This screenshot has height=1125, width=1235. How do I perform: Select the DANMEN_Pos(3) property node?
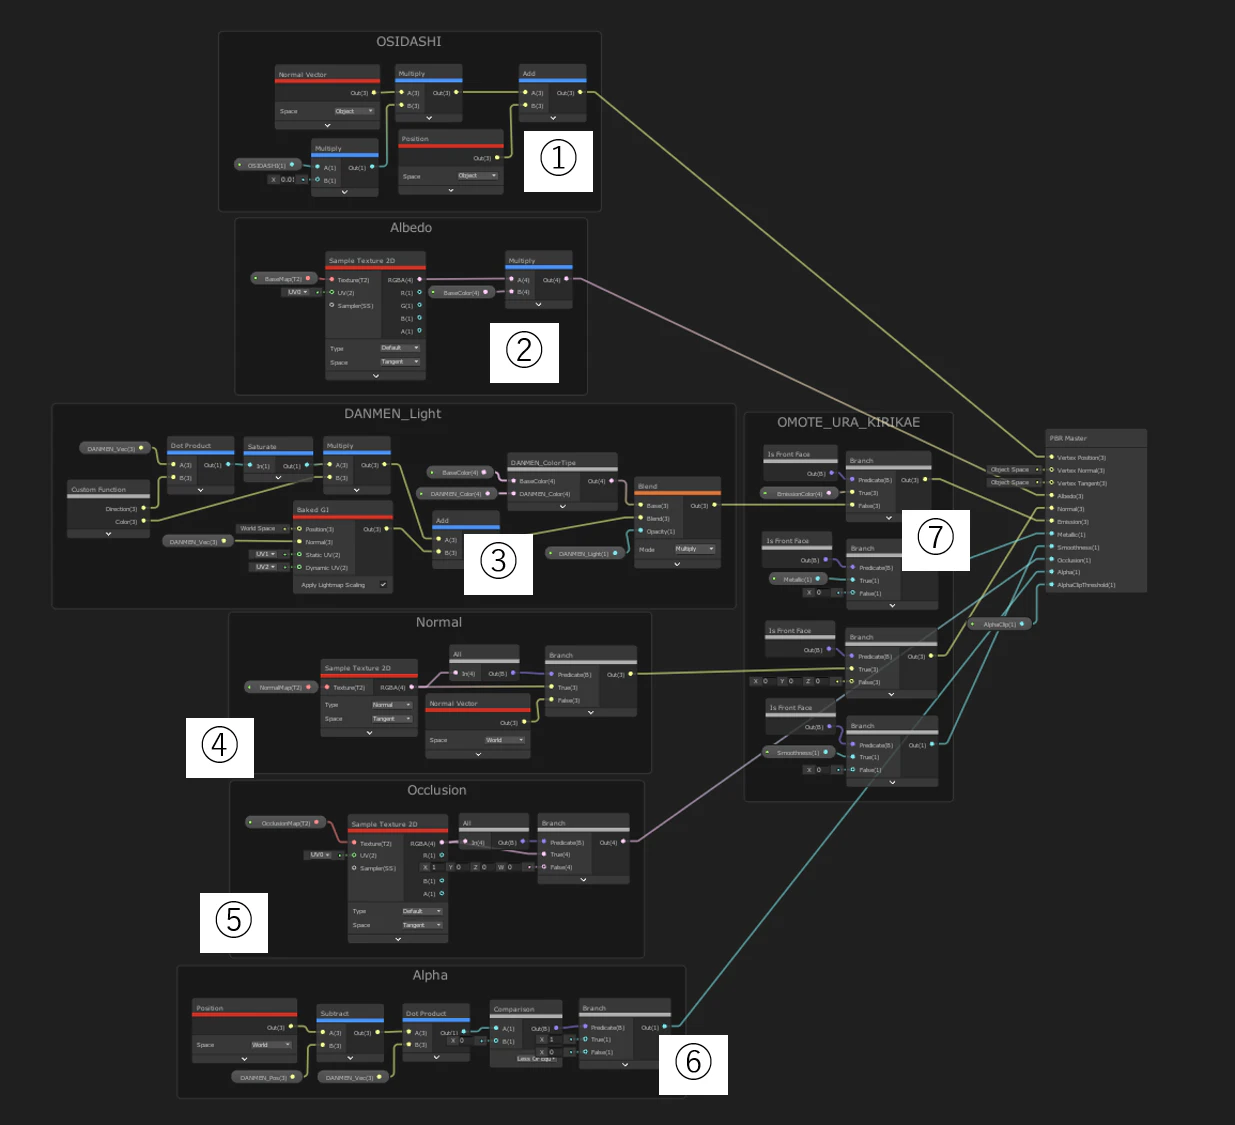pyautogui.click(x=267, y=1077)
